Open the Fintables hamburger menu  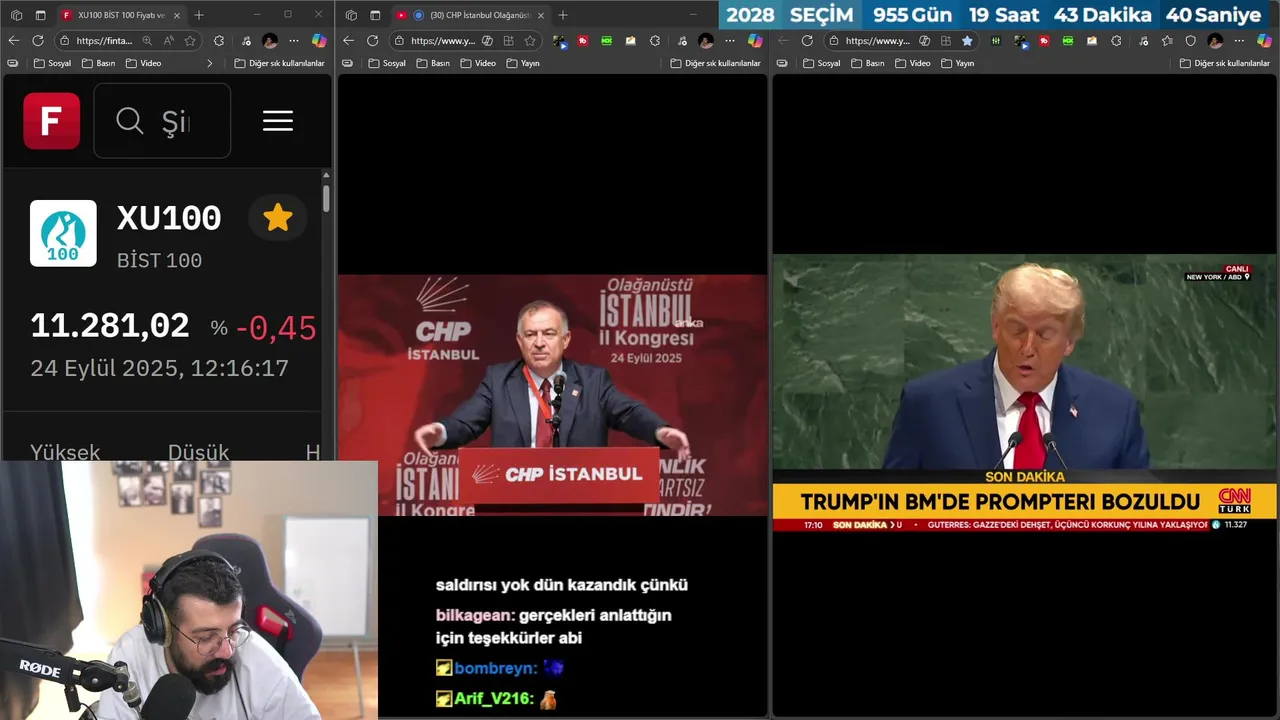[278, 121]
